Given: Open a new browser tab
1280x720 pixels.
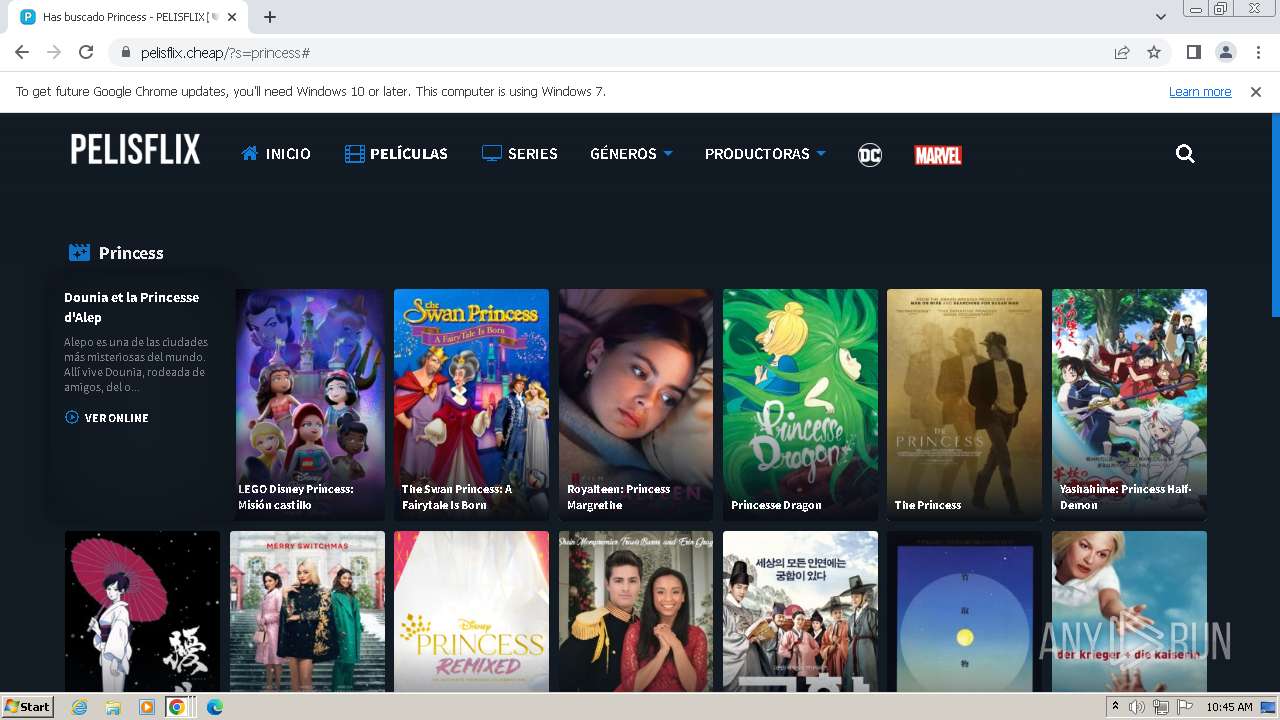Looking at the screenshot, I should pos(270,17).
